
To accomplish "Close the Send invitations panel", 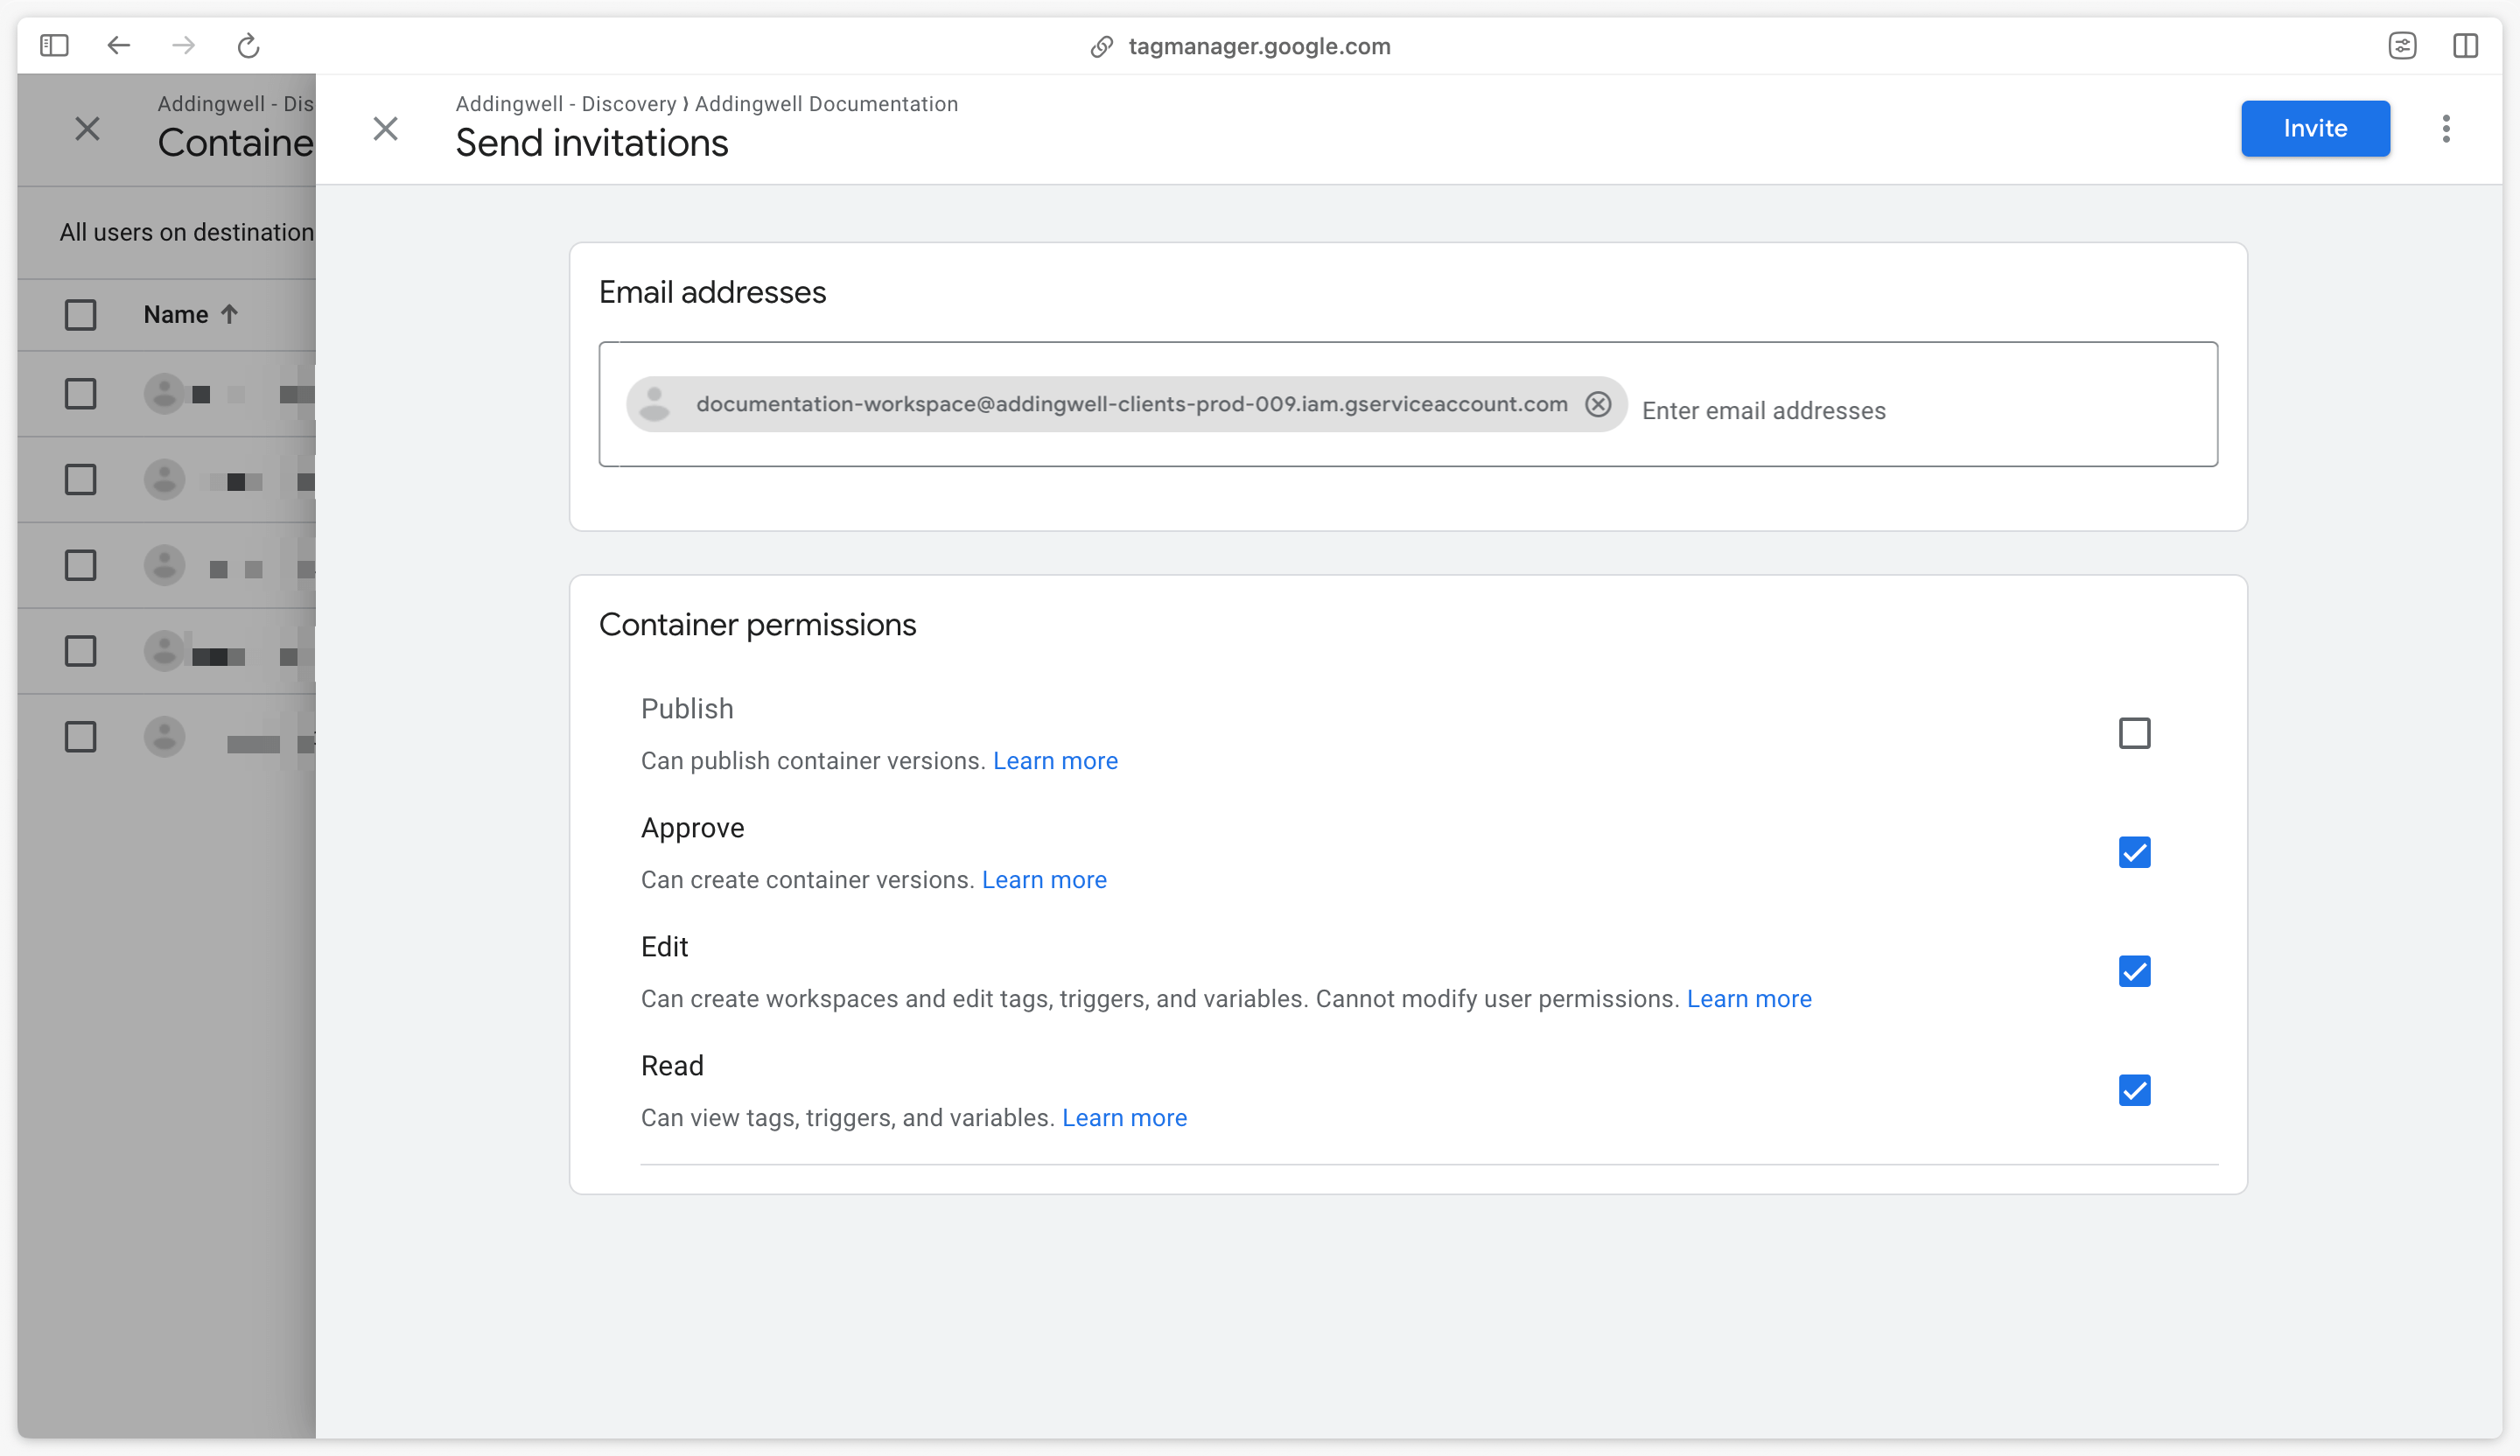I will (x=385, y=128).
